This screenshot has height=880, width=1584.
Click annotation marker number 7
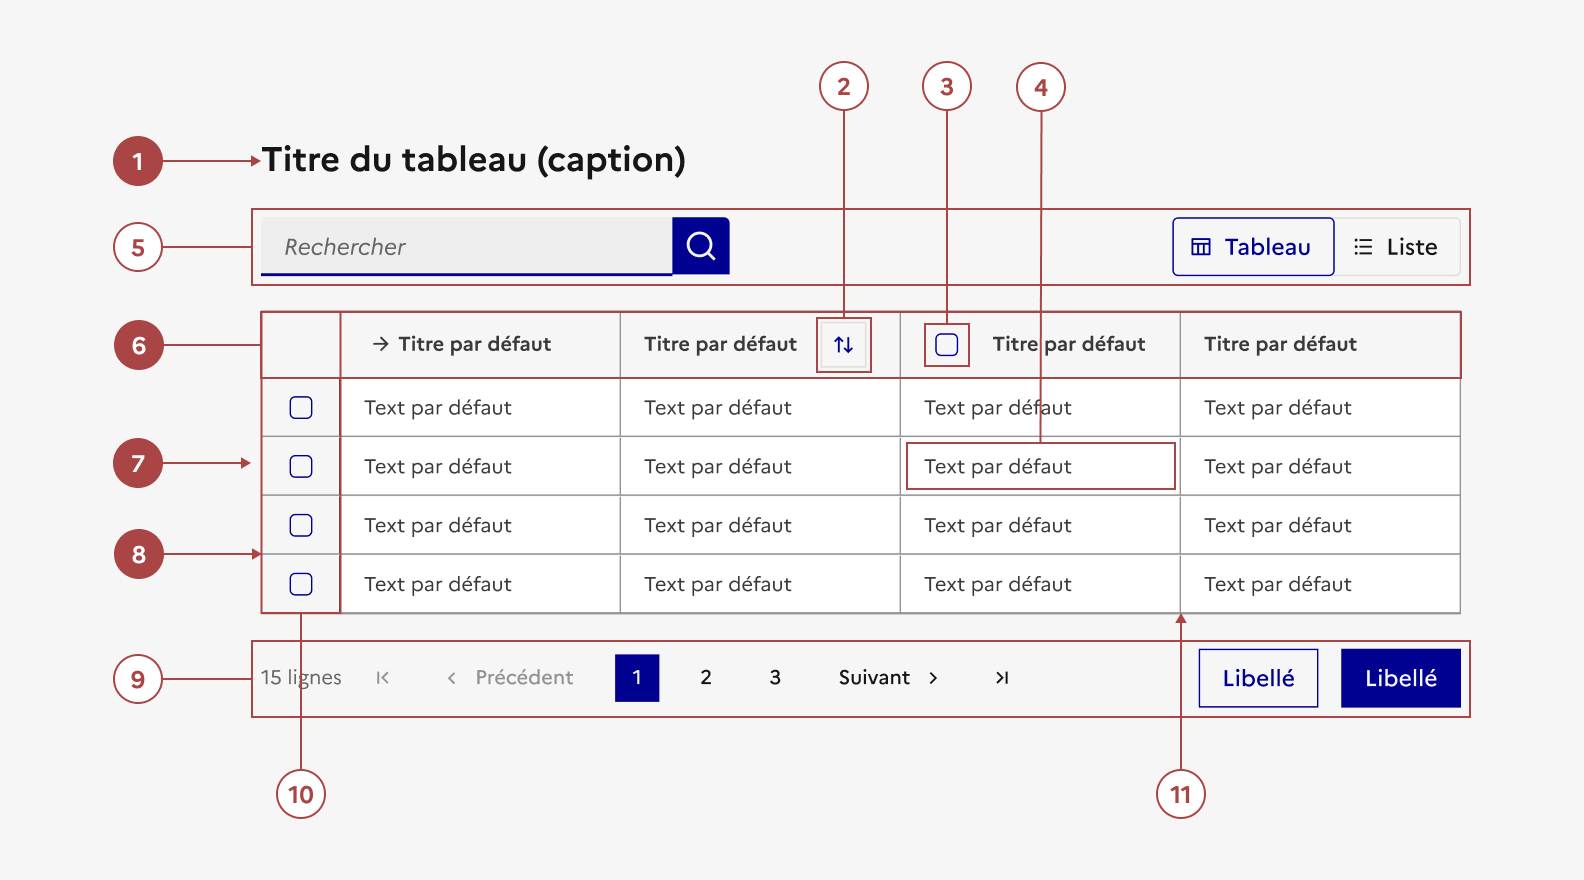(138, 463)
